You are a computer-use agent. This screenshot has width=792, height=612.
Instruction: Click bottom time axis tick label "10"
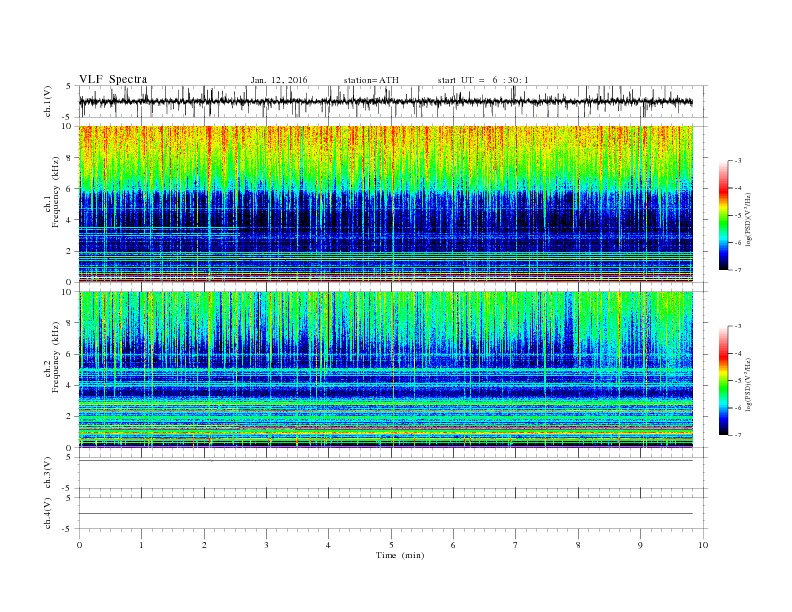point(703,545)
